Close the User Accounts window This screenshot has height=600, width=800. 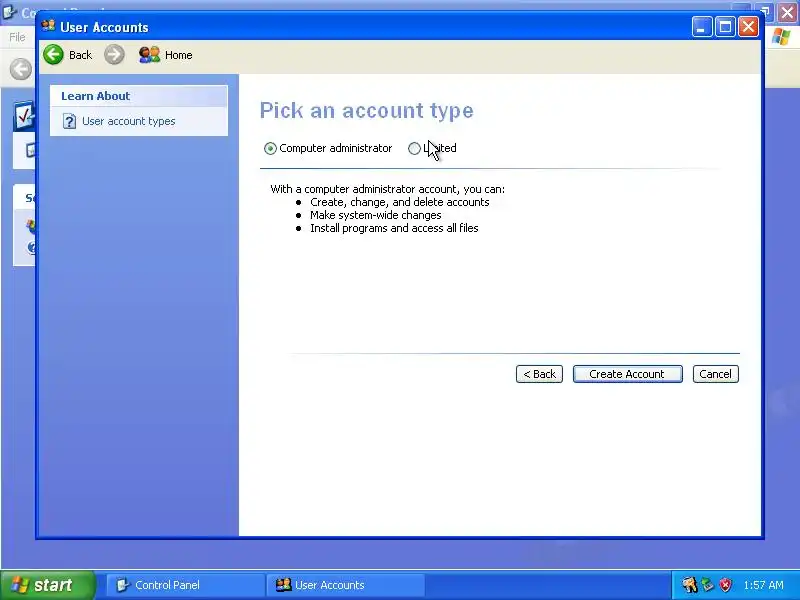(748, 27)
